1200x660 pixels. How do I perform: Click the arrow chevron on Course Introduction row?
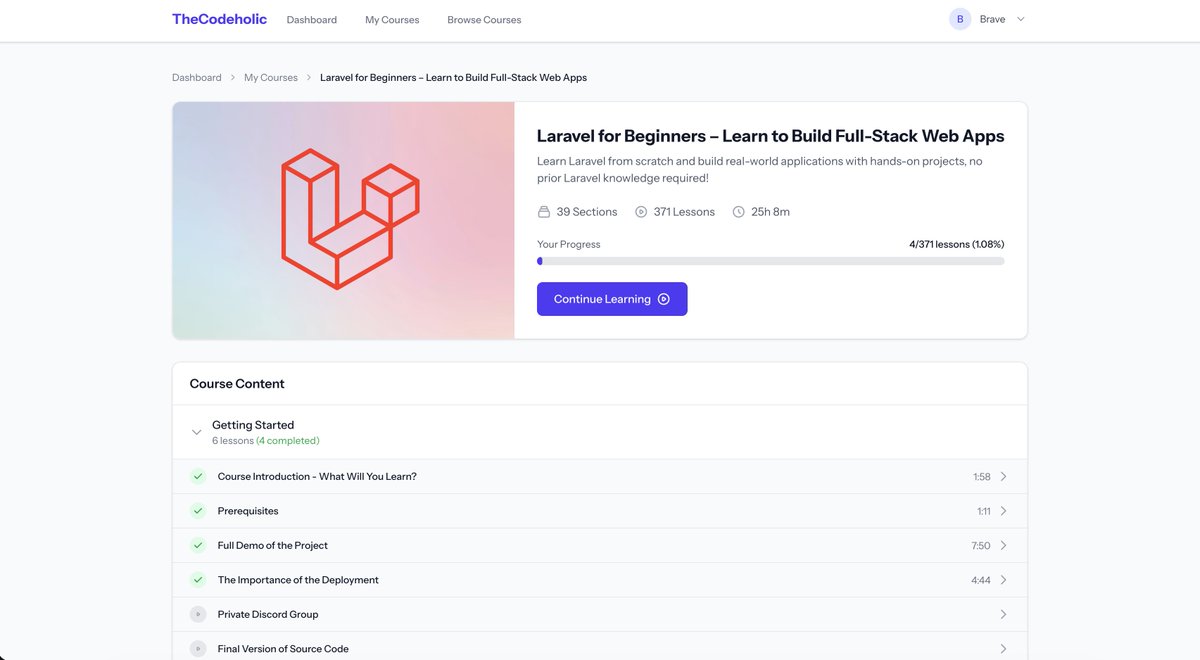click(1003, 477)
